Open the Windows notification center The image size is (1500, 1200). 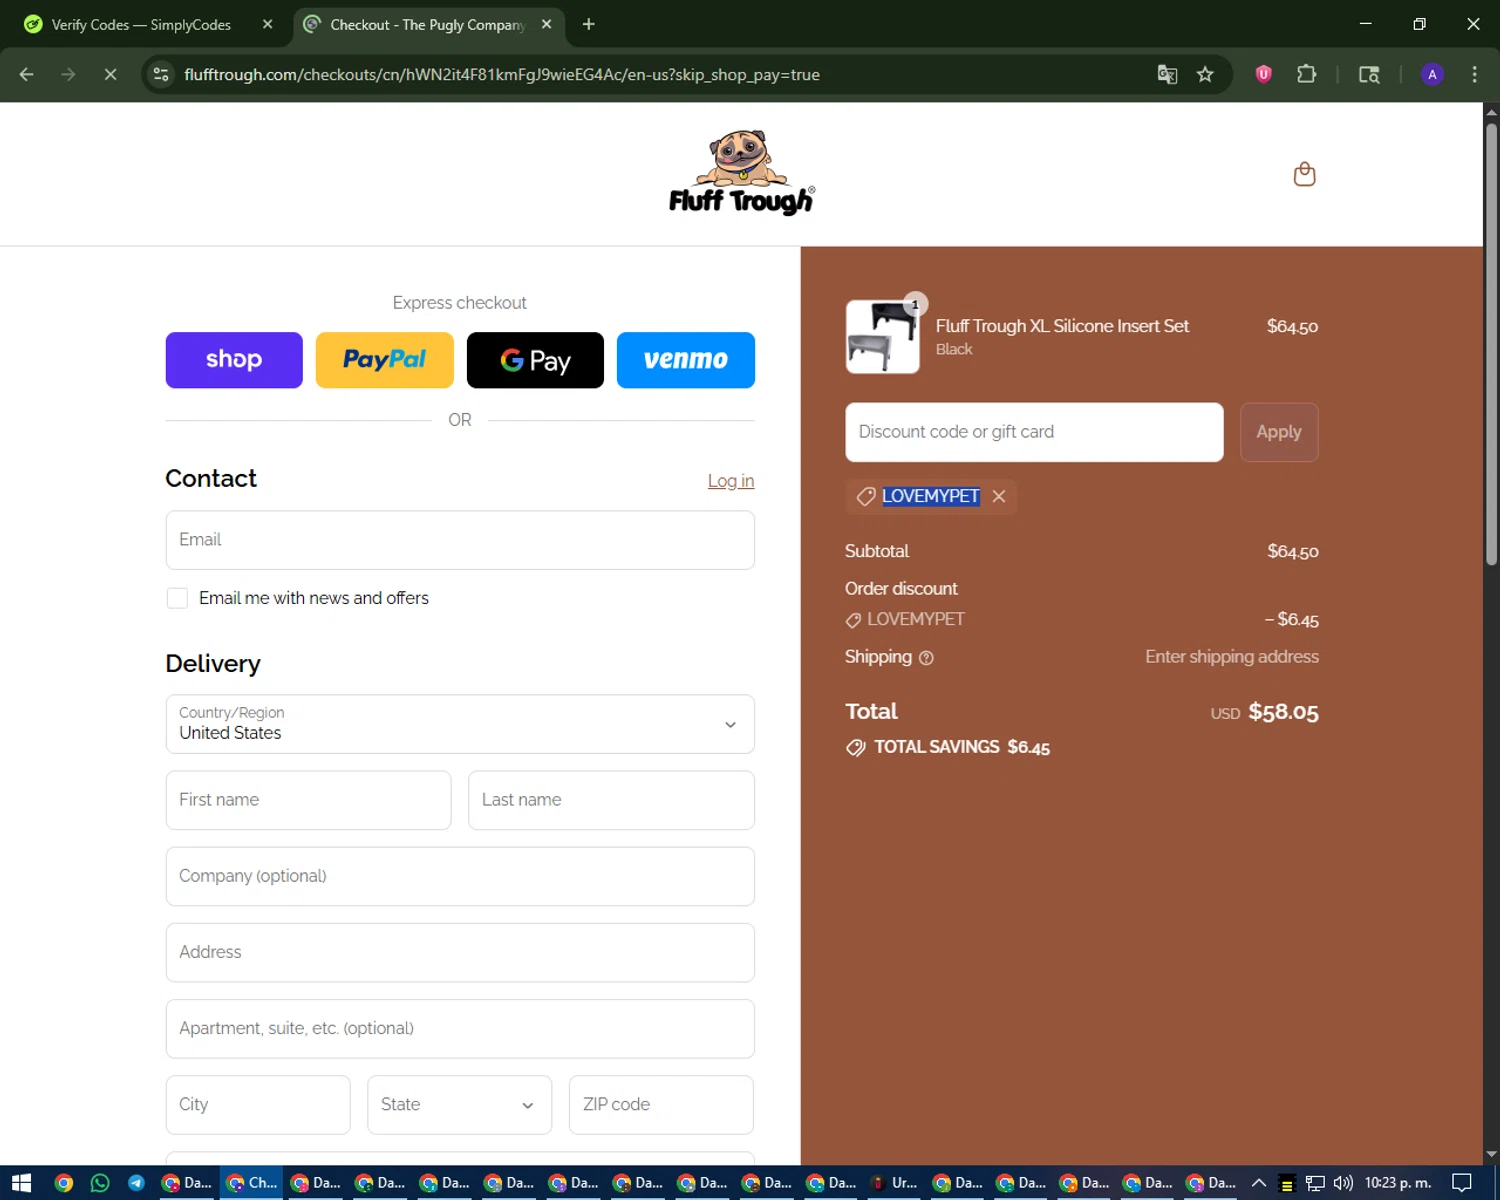click(1462, 1183)
